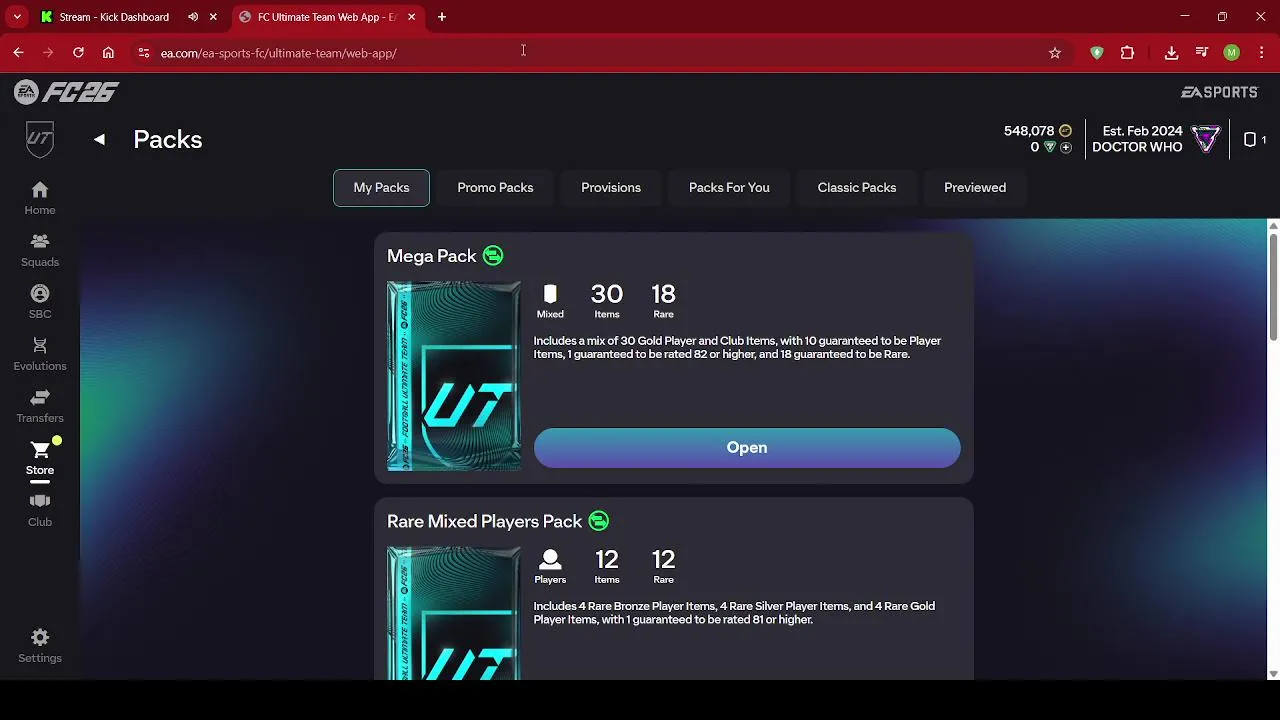Switch to the Provisions tab

click(x=611, y=188)
